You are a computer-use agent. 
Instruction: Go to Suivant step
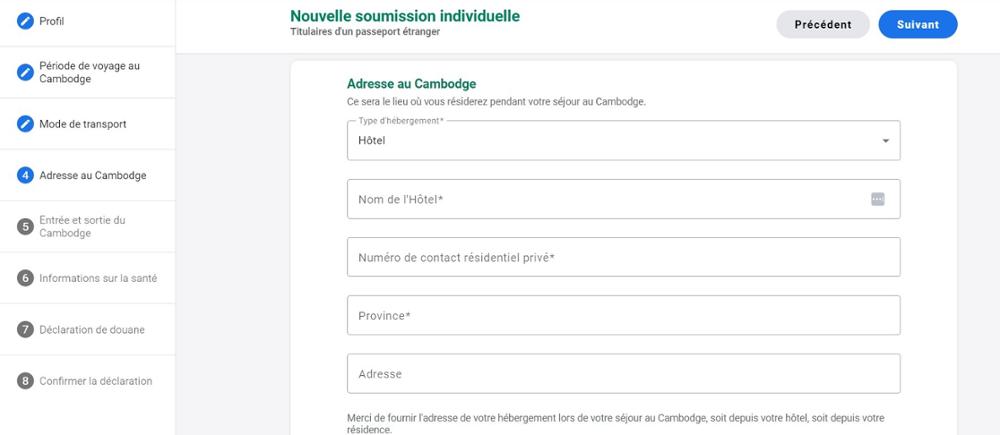click(x=918, y=24)
